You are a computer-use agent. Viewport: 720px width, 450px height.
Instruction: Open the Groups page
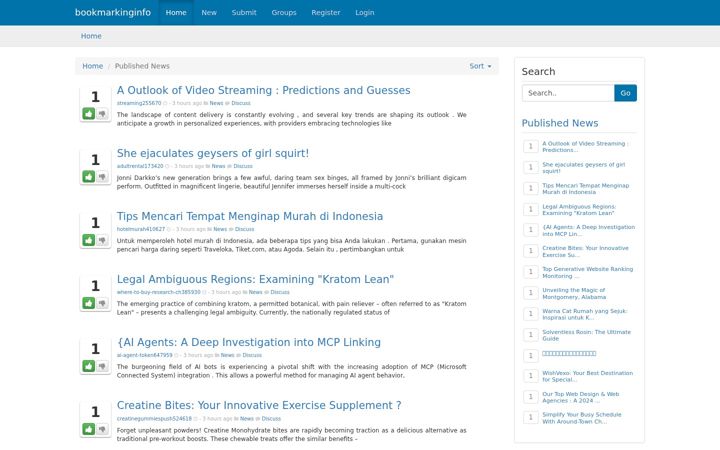click(x=284, y=12)
